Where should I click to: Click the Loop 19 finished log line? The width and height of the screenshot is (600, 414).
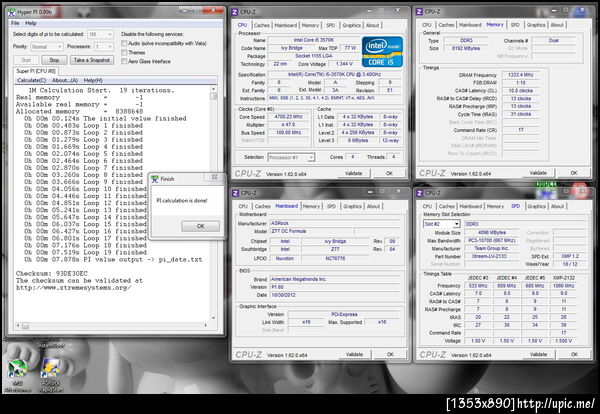click(x=86, y=253)
